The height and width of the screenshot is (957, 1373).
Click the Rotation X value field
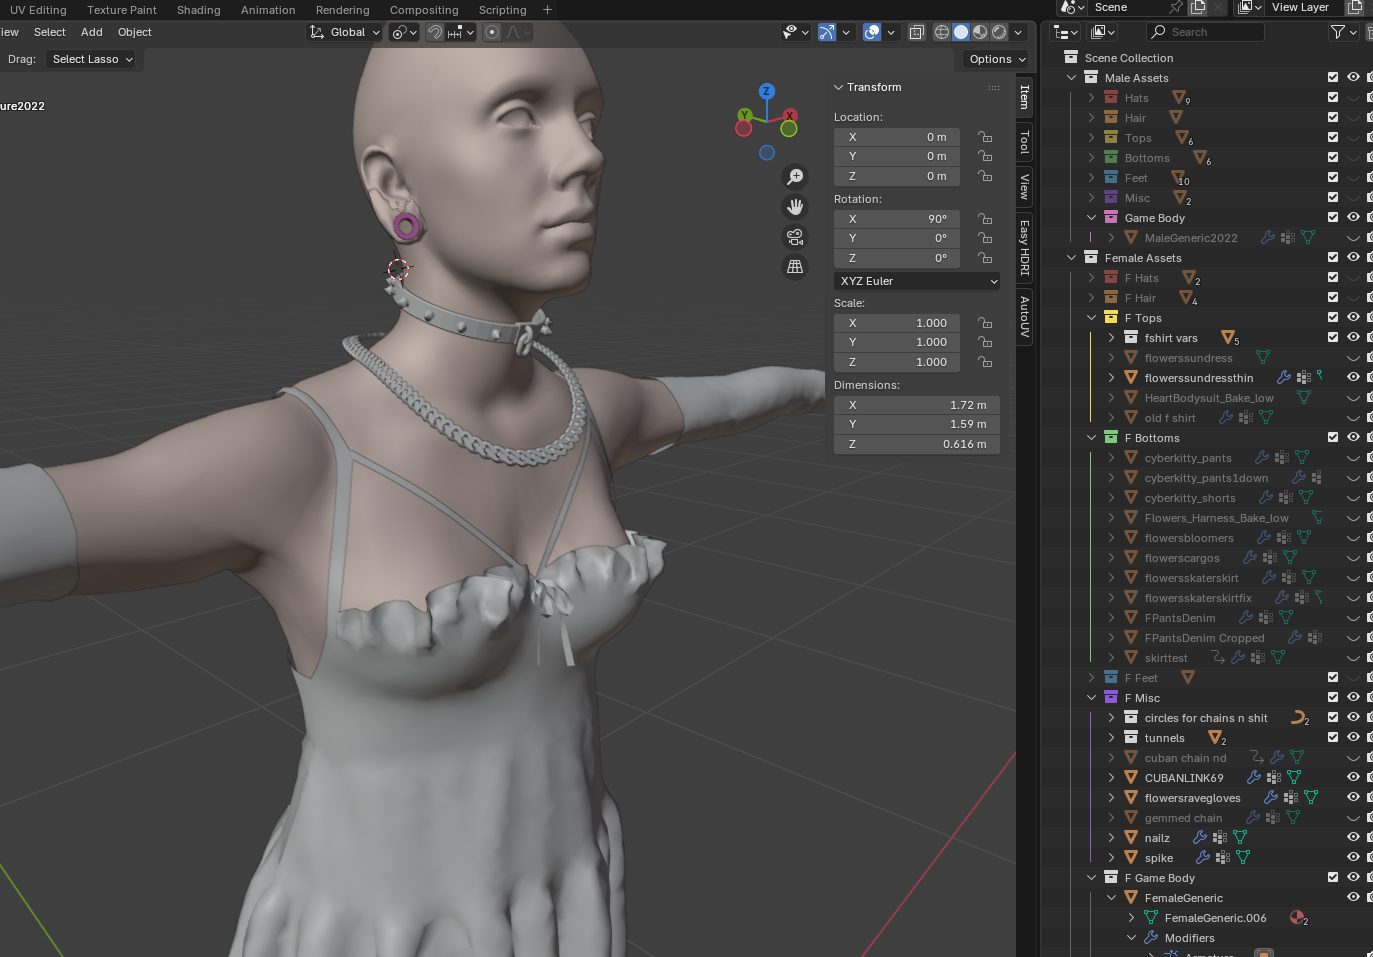coord(897,218)
